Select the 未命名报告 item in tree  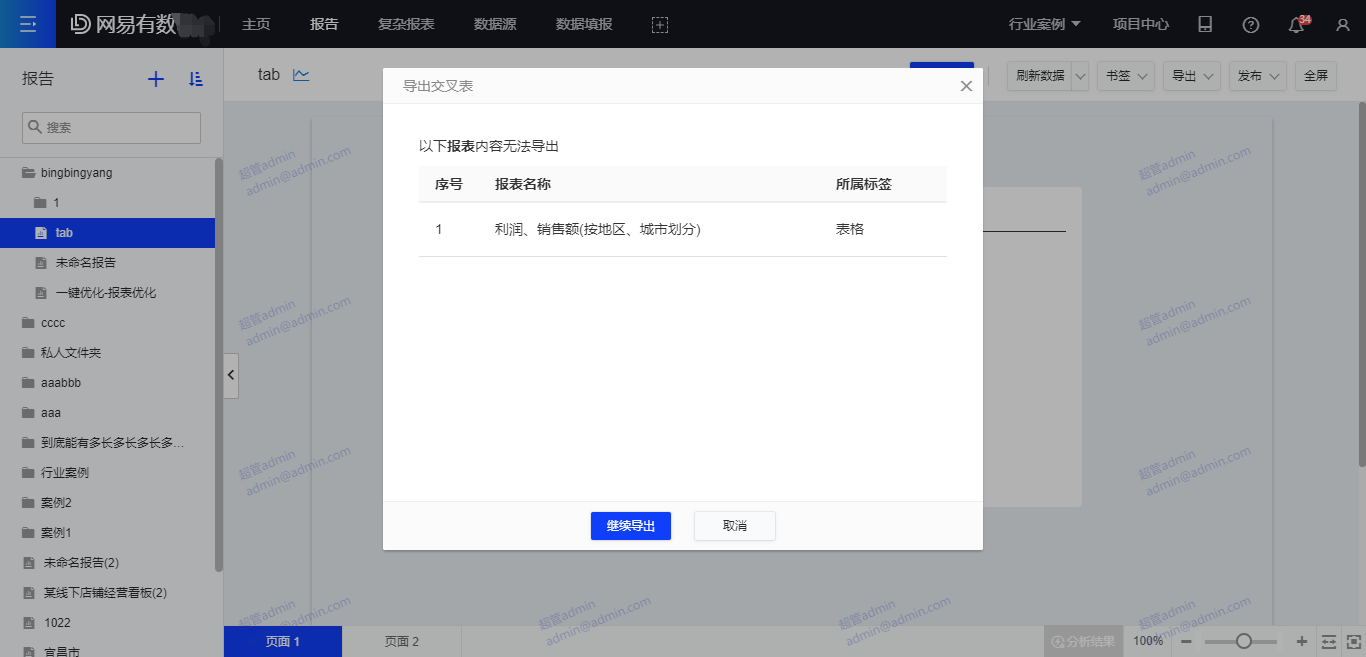point(86,263)
